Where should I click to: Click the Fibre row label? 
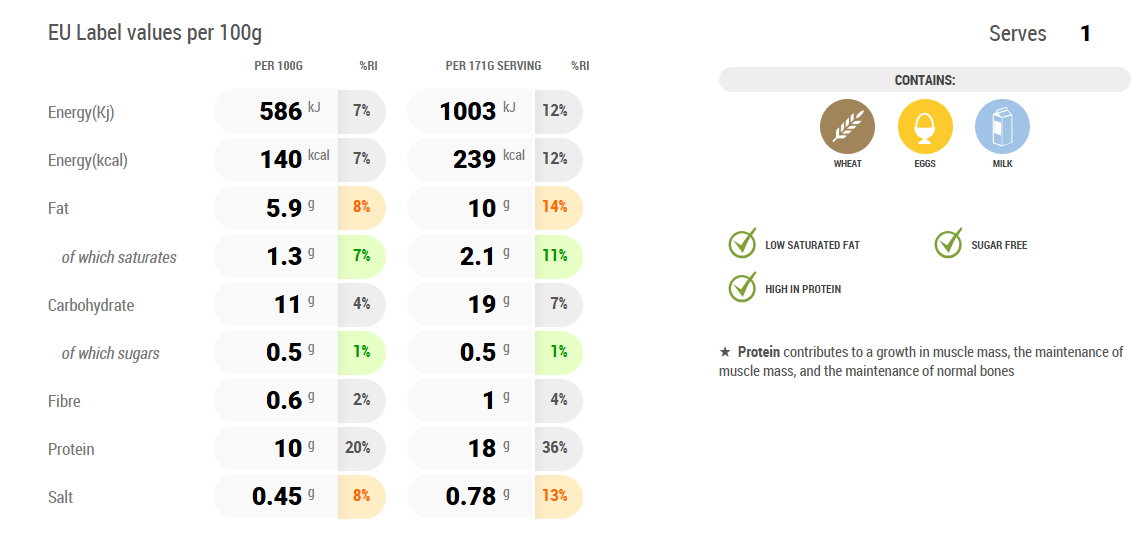[x=64, y=401]
